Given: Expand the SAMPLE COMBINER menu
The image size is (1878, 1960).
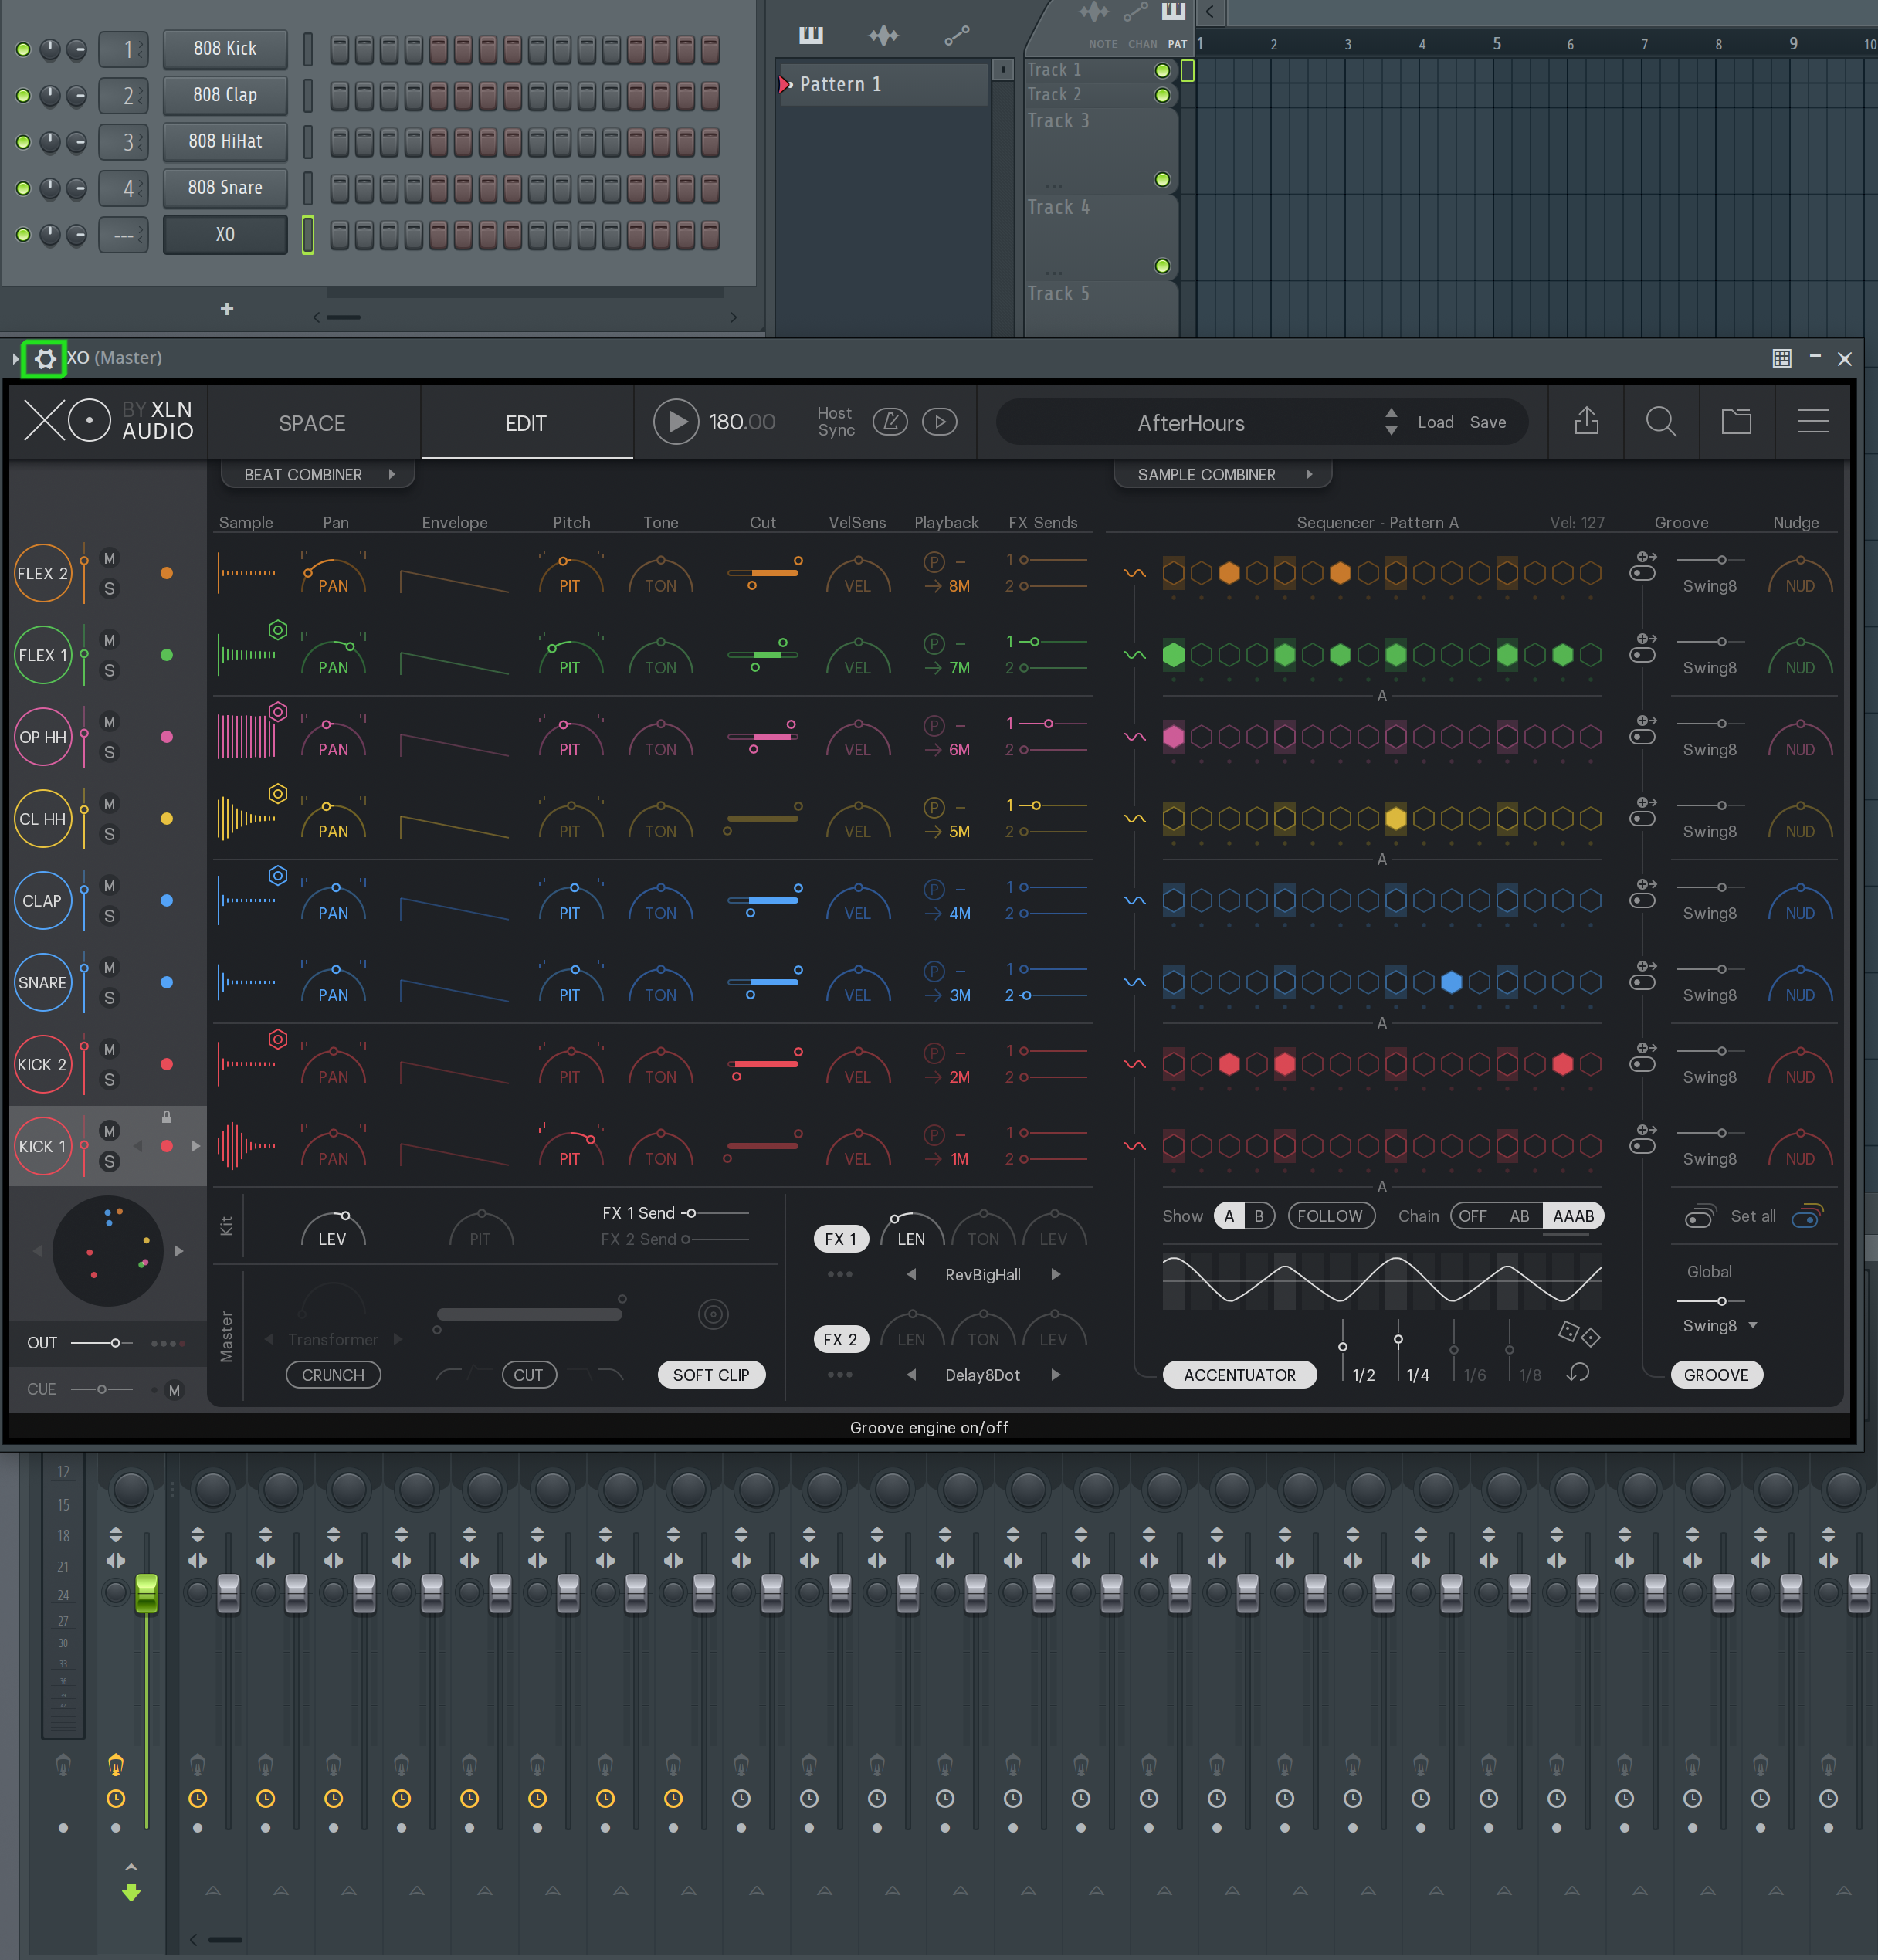Looking at the screenshot, I should coord(1222,474).
